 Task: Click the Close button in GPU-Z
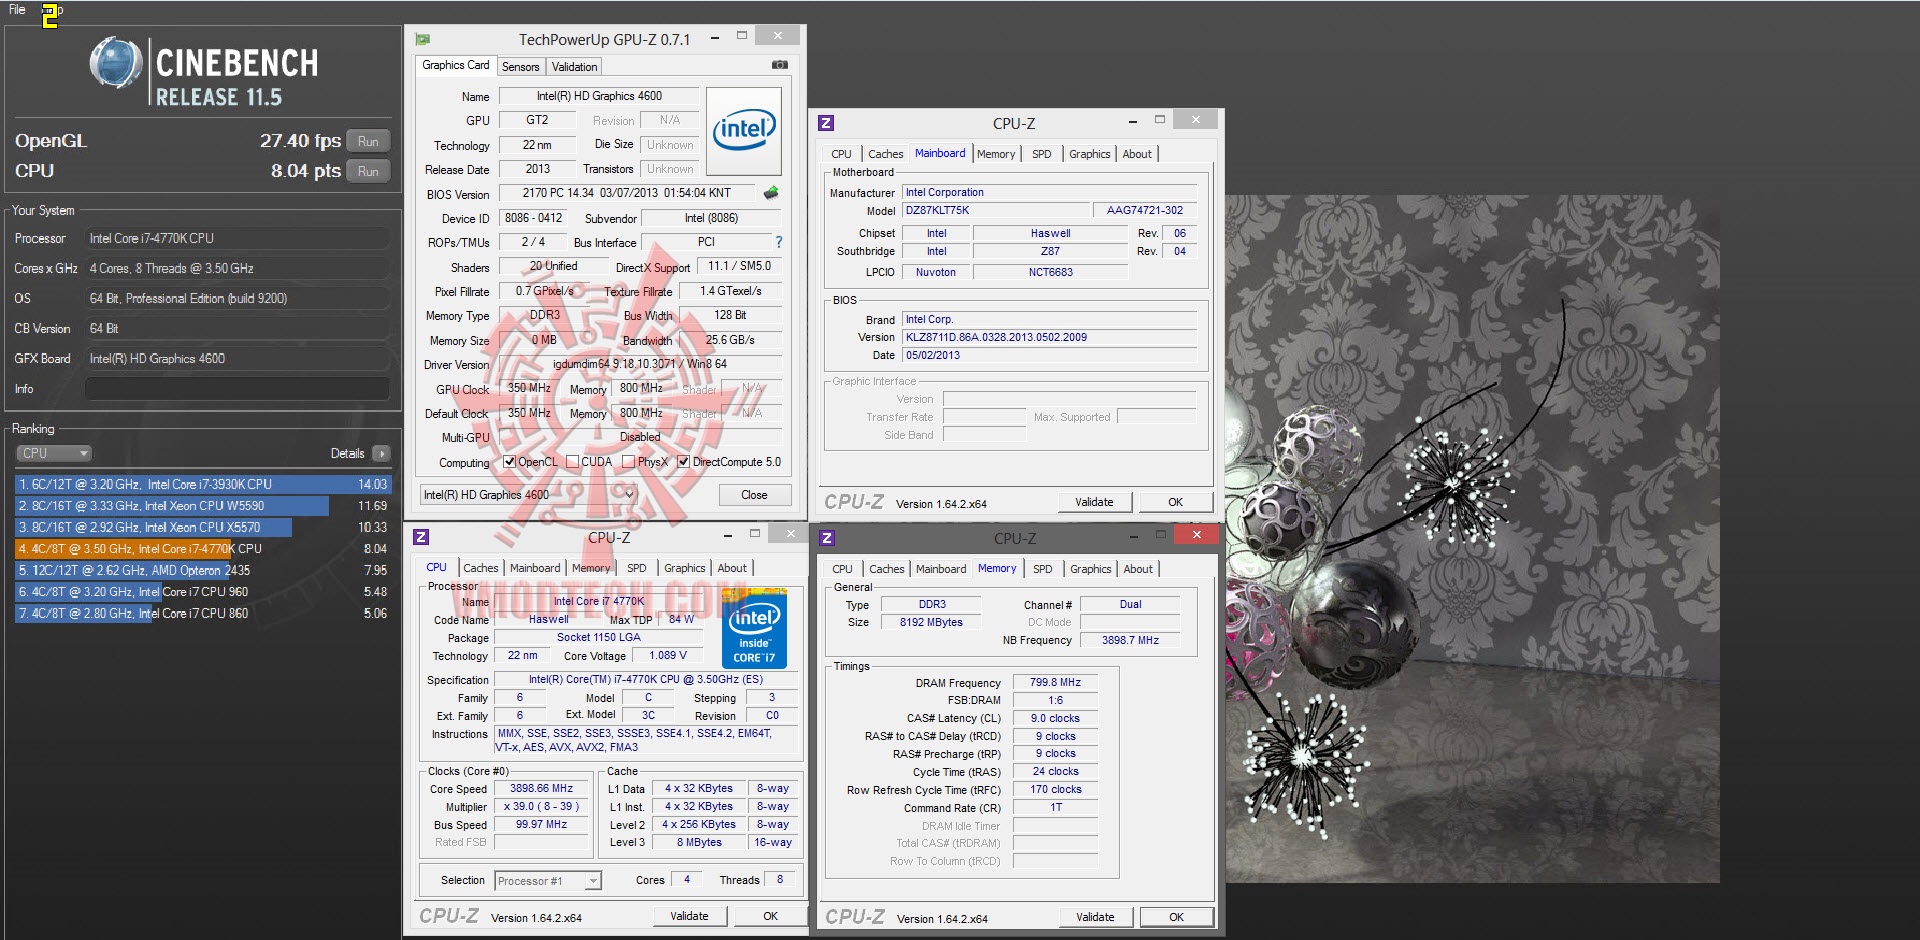(x=754, y=495)
